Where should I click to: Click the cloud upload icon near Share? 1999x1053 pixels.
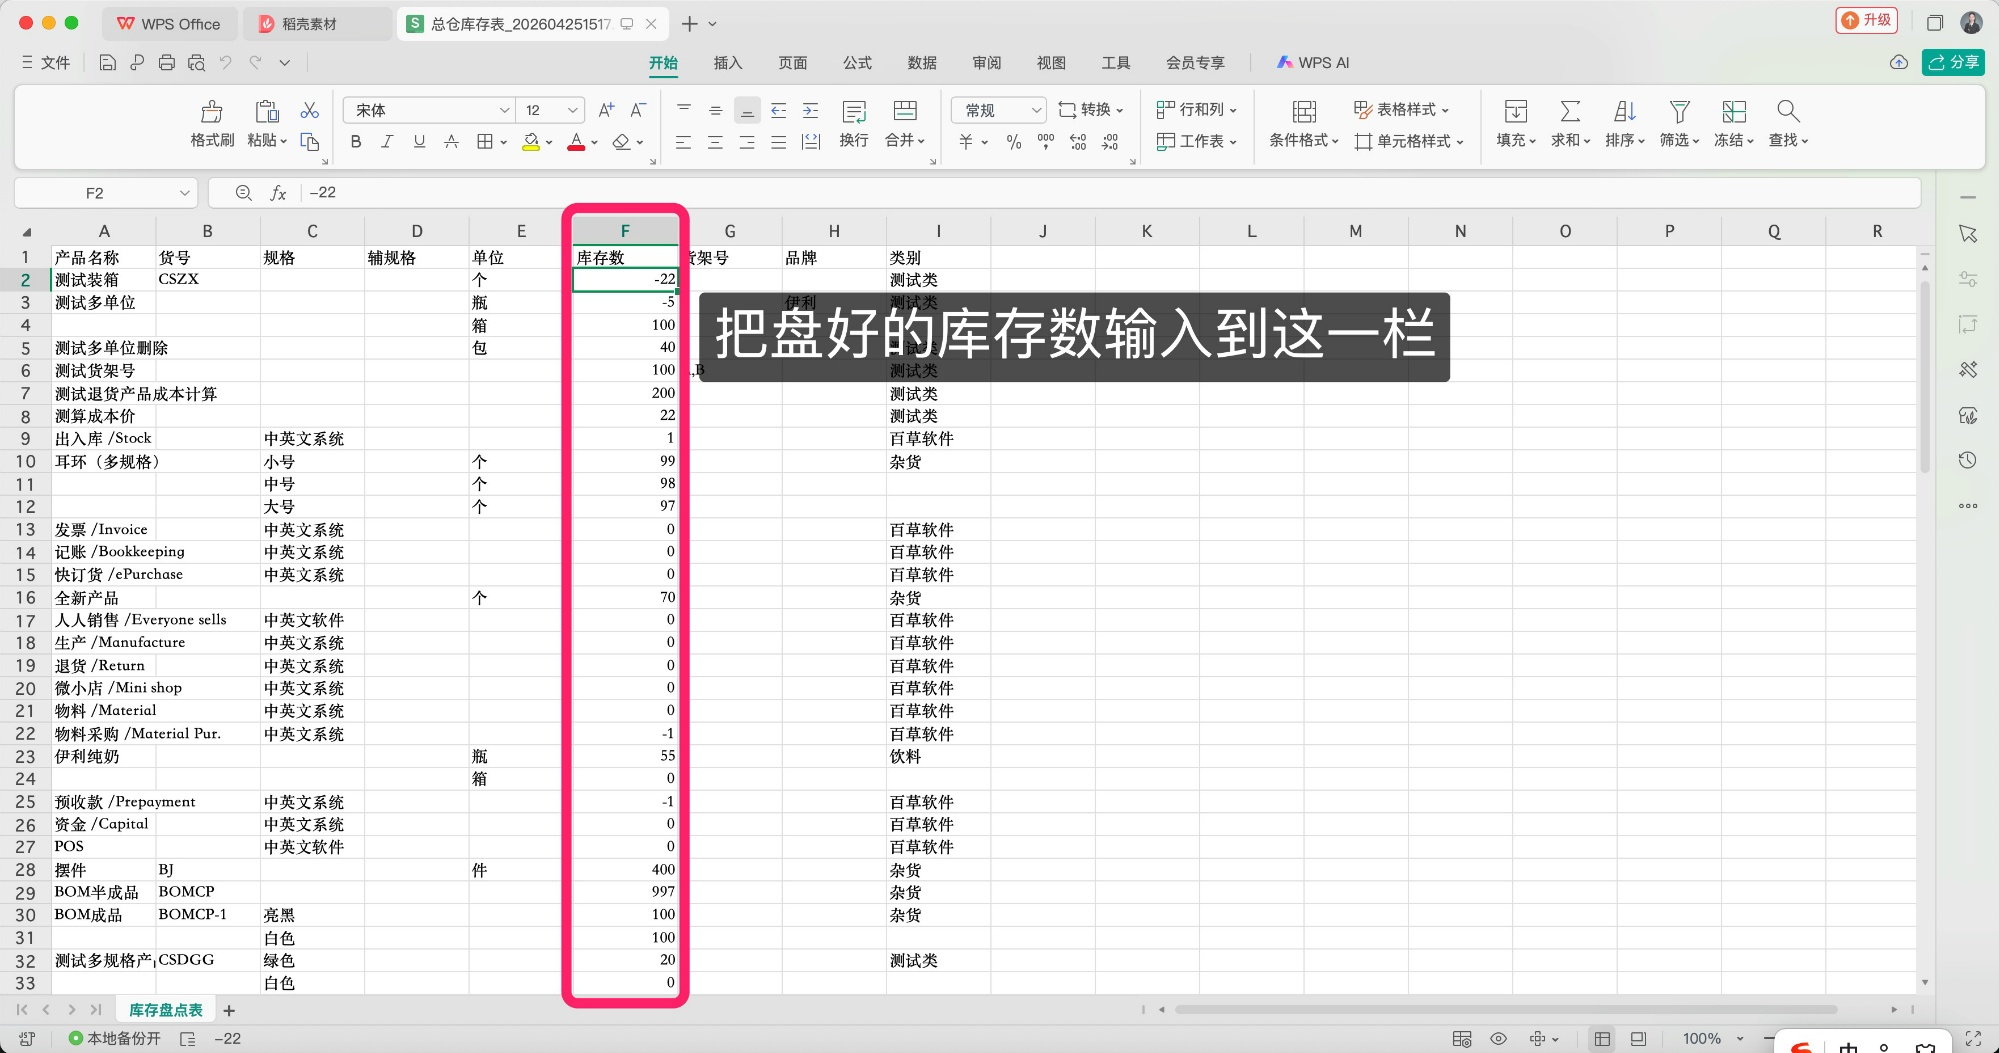click(x=1899, y=62)
